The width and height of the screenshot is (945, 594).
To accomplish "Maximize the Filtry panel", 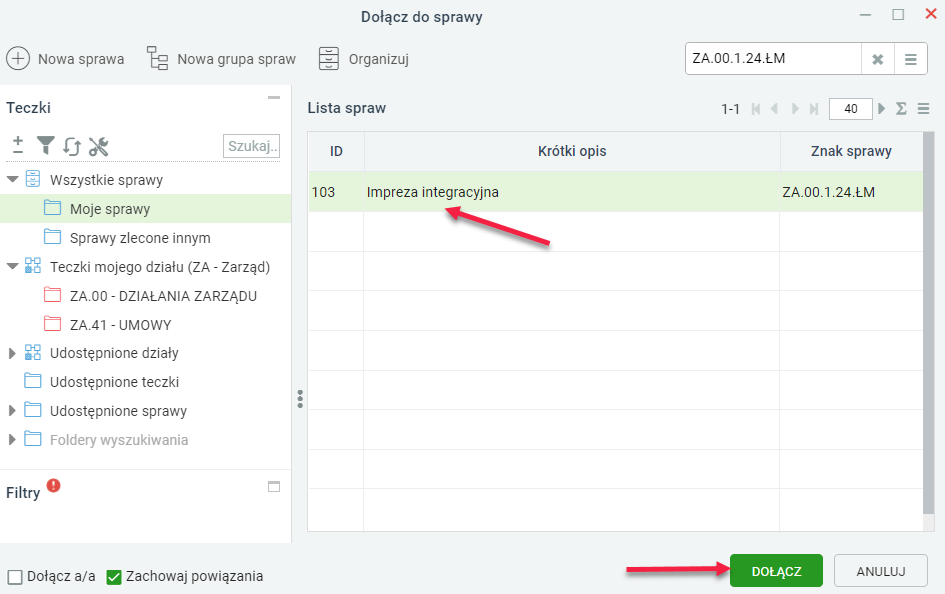I will [274, 487].
